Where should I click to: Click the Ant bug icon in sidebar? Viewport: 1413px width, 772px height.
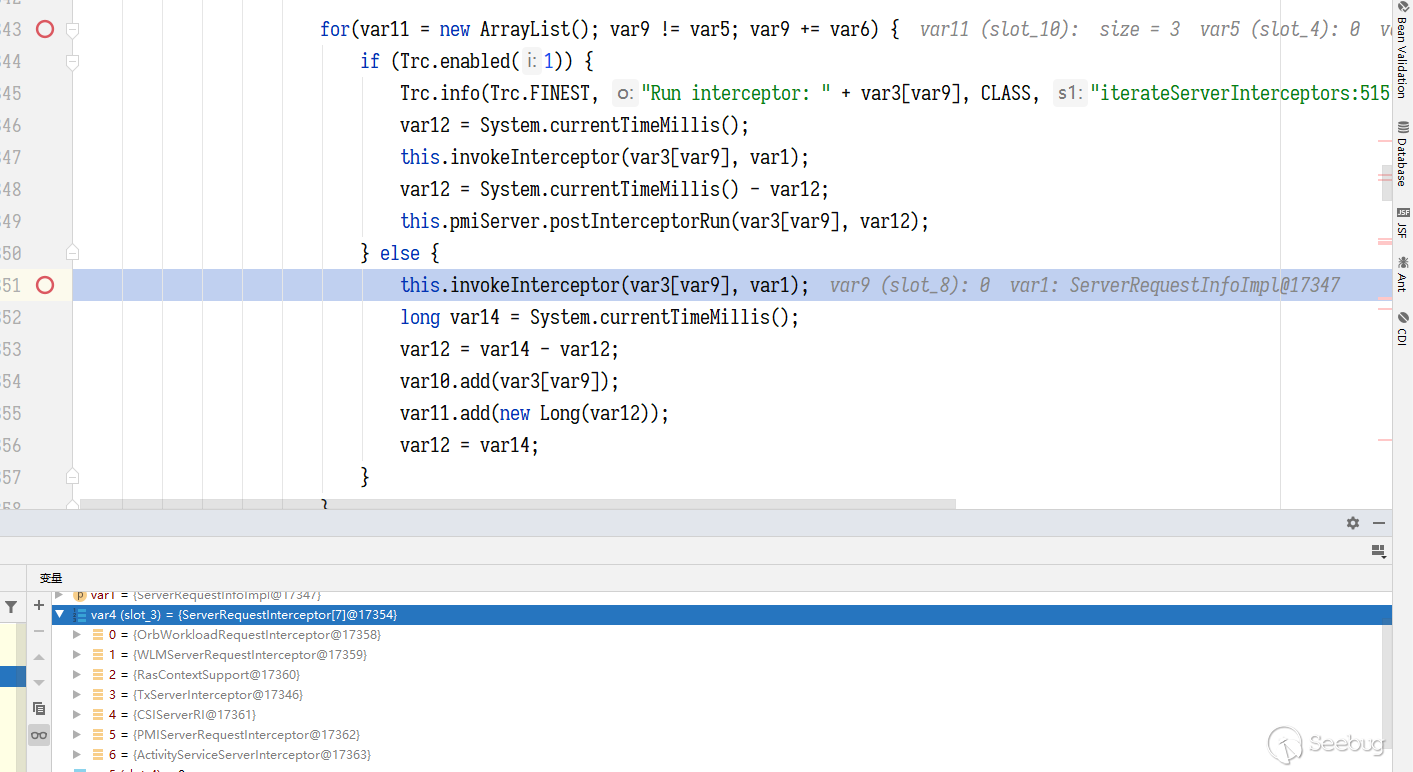pos(1402,261)
